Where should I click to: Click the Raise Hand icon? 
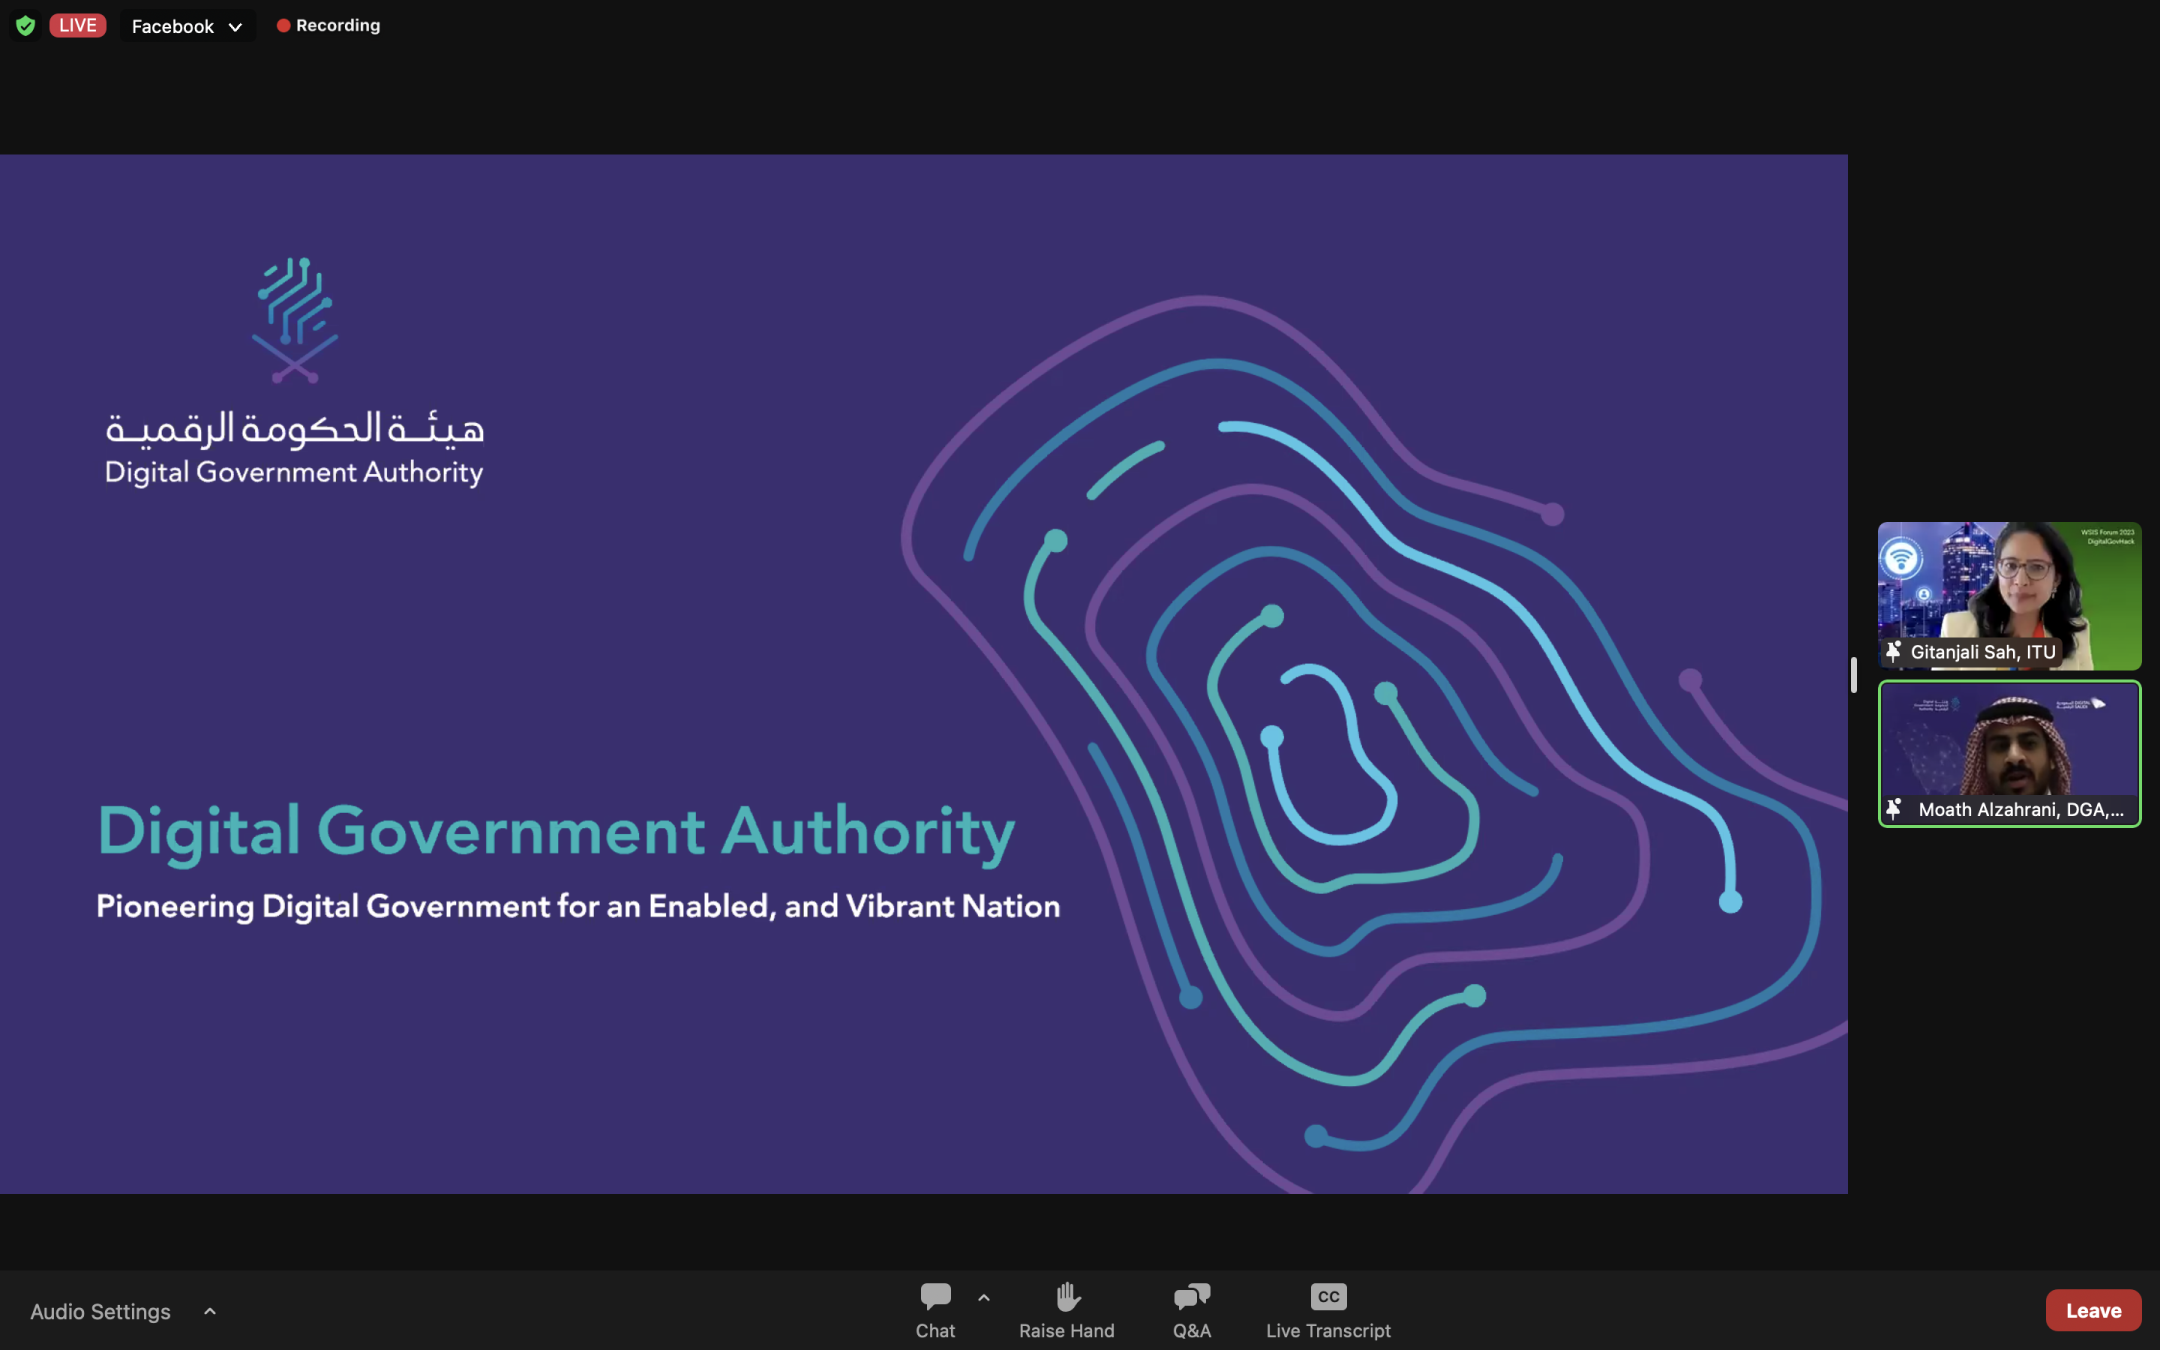pyautogui.click(x=1067, y=1296)
